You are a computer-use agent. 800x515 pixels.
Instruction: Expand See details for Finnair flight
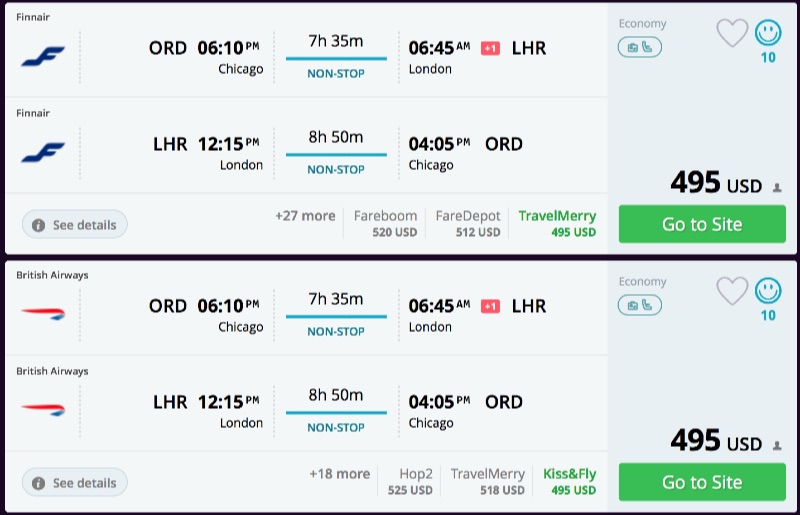coord(74,225)
